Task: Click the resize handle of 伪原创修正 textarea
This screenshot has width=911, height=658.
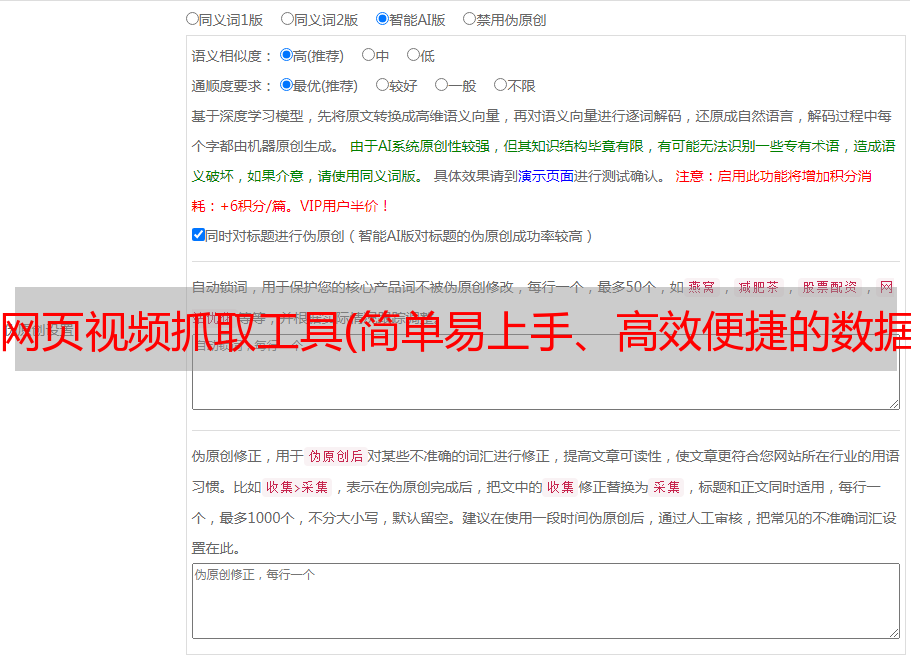Action: (894, 633)
